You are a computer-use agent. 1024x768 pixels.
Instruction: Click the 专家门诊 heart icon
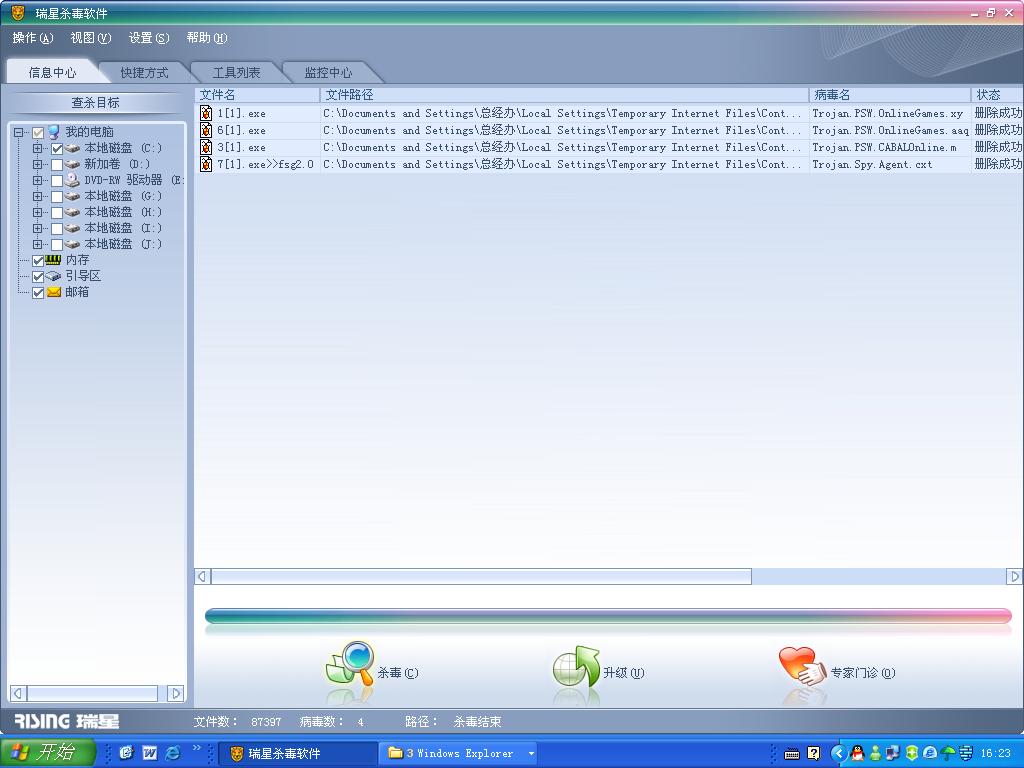pyautogui.click(x=803, y=666)
